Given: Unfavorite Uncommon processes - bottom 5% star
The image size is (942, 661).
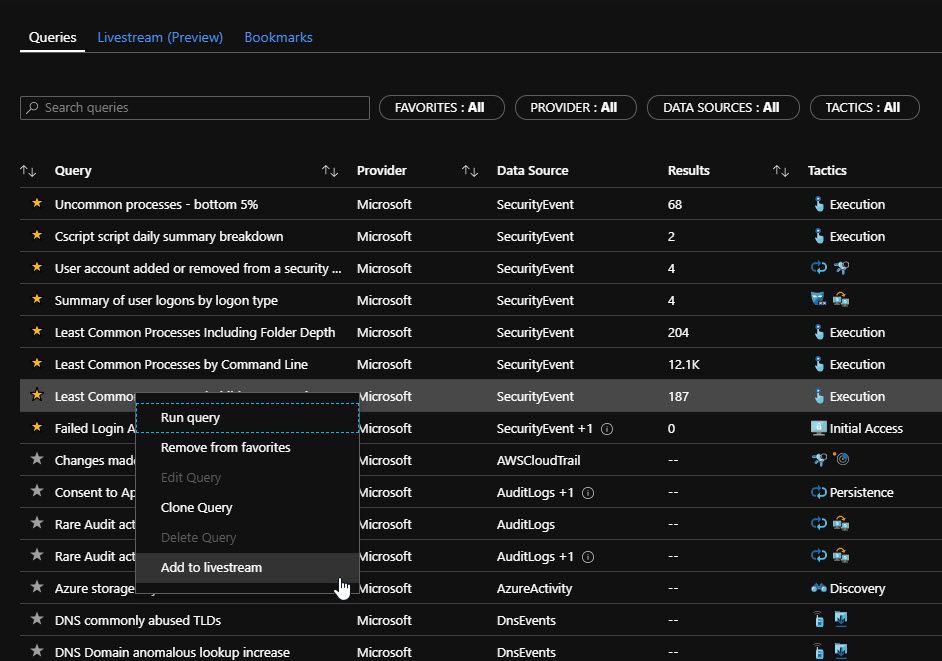Looking at the screenshot, I should (37, 204).
